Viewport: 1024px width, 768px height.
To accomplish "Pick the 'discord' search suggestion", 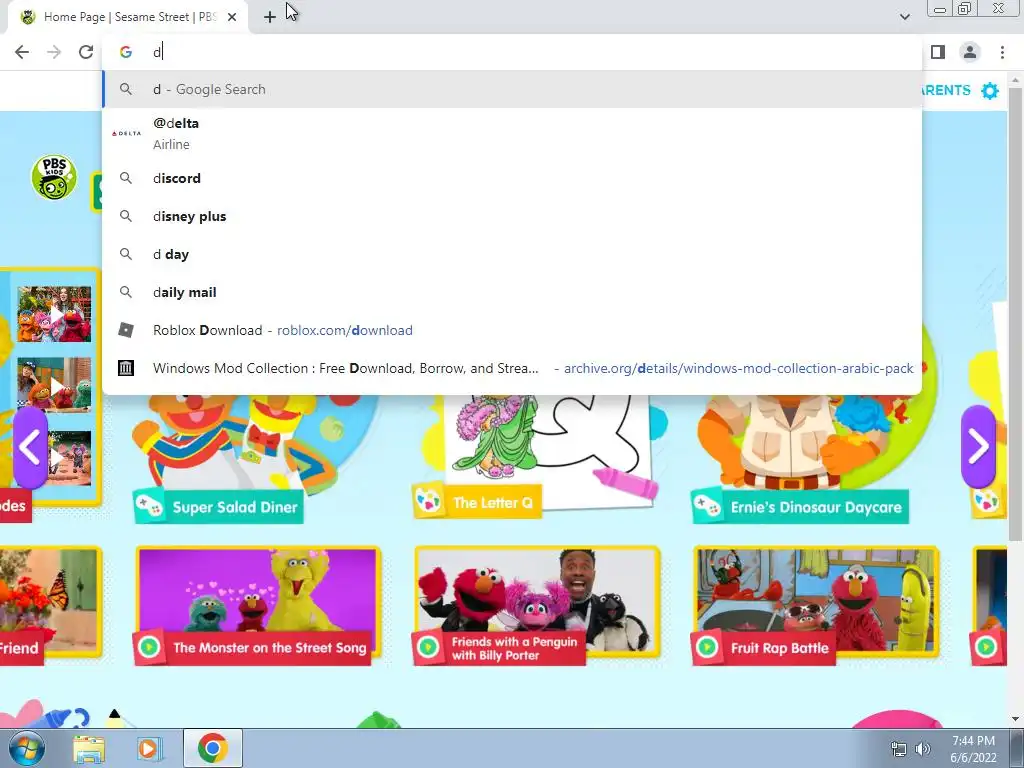I will tap(512, 178).
